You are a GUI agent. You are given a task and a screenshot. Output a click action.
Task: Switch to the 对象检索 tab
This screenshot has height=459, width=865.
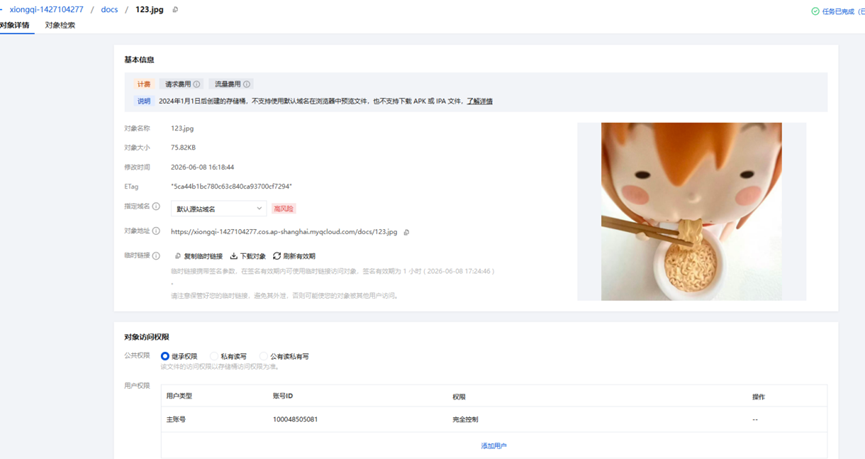[x=60, y=25]
